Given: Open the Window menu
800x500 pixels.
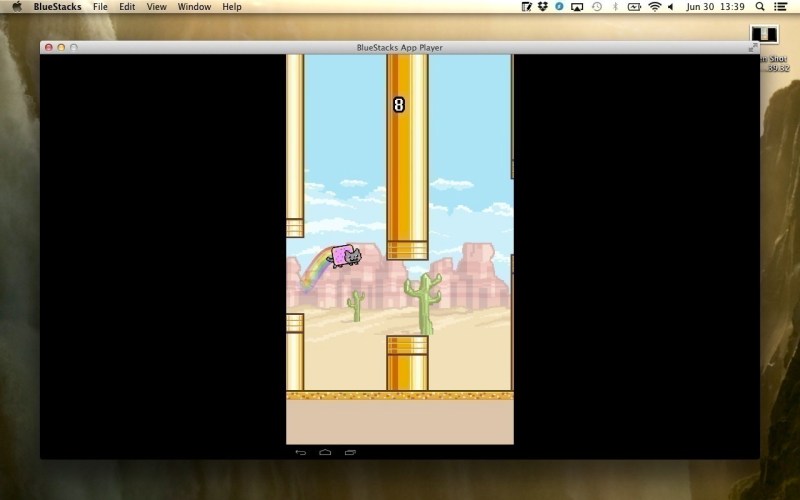Looking at the screenshot, I should (x=194, y=7).
